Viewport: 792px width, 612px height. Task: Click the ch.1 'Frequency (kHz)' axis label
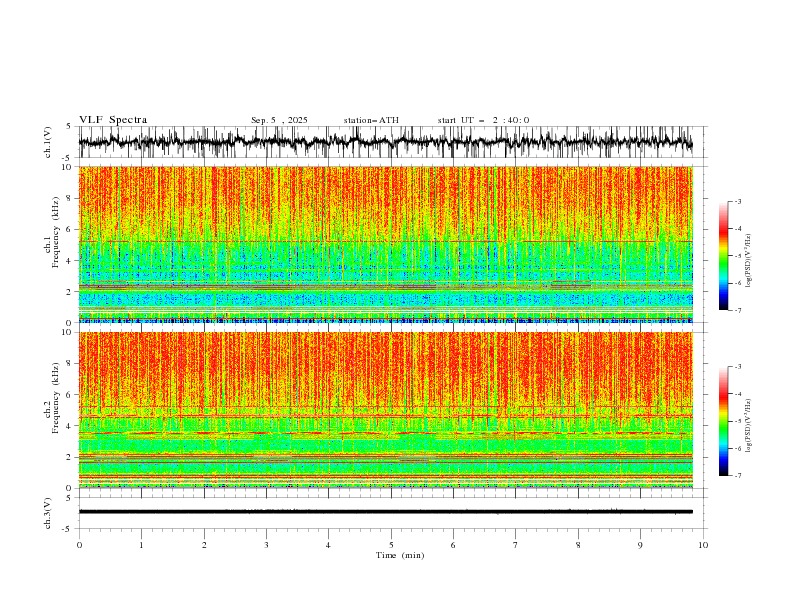point(56,232)
